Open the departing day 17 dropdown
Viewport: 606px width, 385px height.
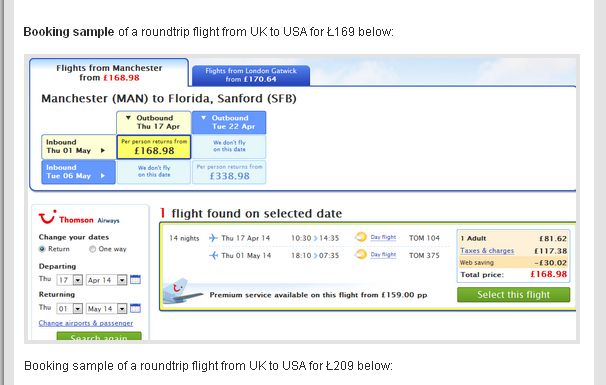coord(70,280)
